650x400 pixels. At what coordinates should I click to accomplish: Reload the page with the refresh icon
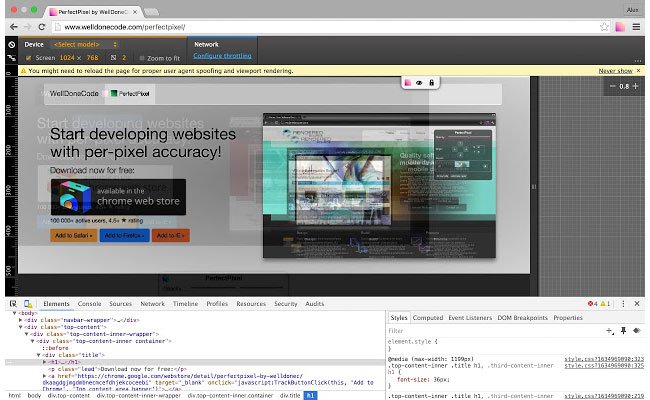tap(41, 27)
